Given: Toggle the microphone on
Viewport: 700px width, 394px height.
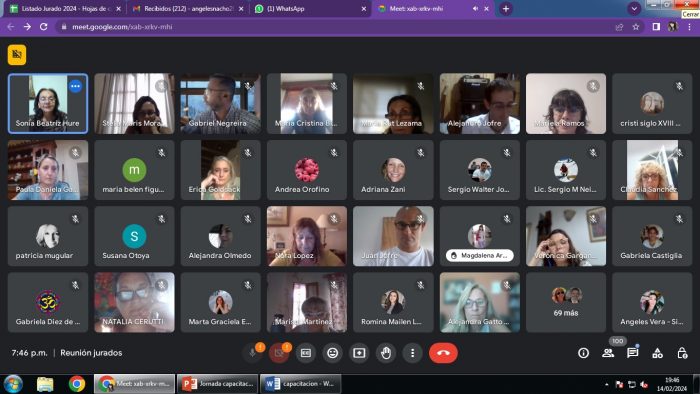Looking at the screenshot, I should tap(252, 353).
